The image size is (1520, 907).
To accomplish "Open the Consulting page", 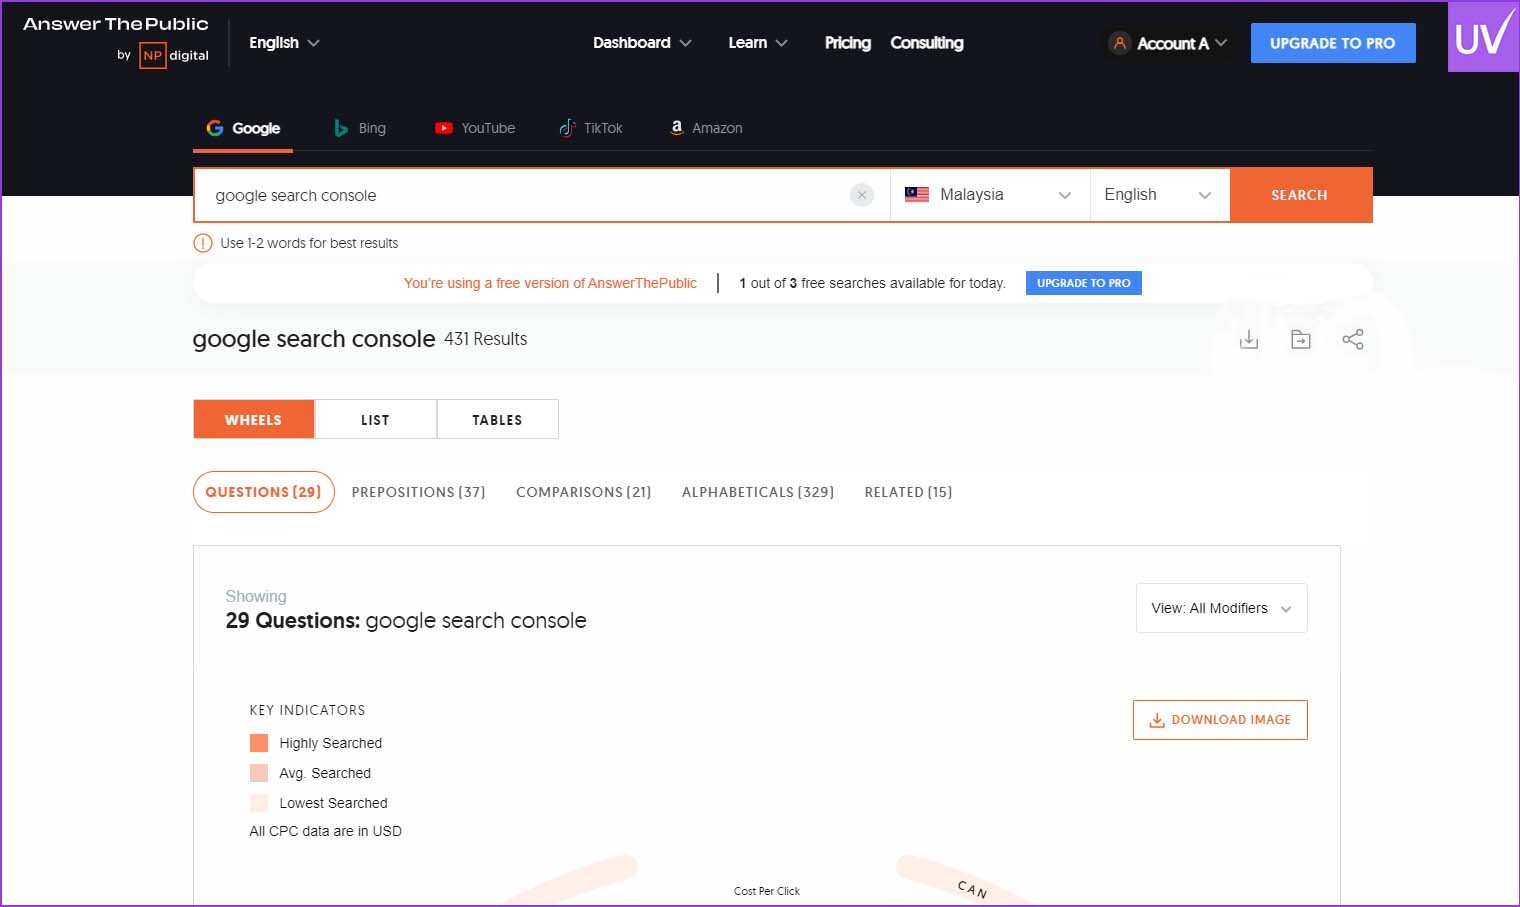I will click(x=927, y=43).
